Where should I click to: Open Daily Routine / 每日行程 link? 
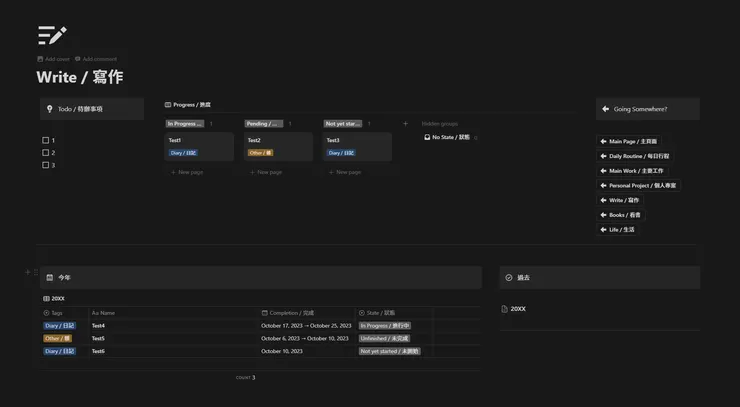coord(635,156)
